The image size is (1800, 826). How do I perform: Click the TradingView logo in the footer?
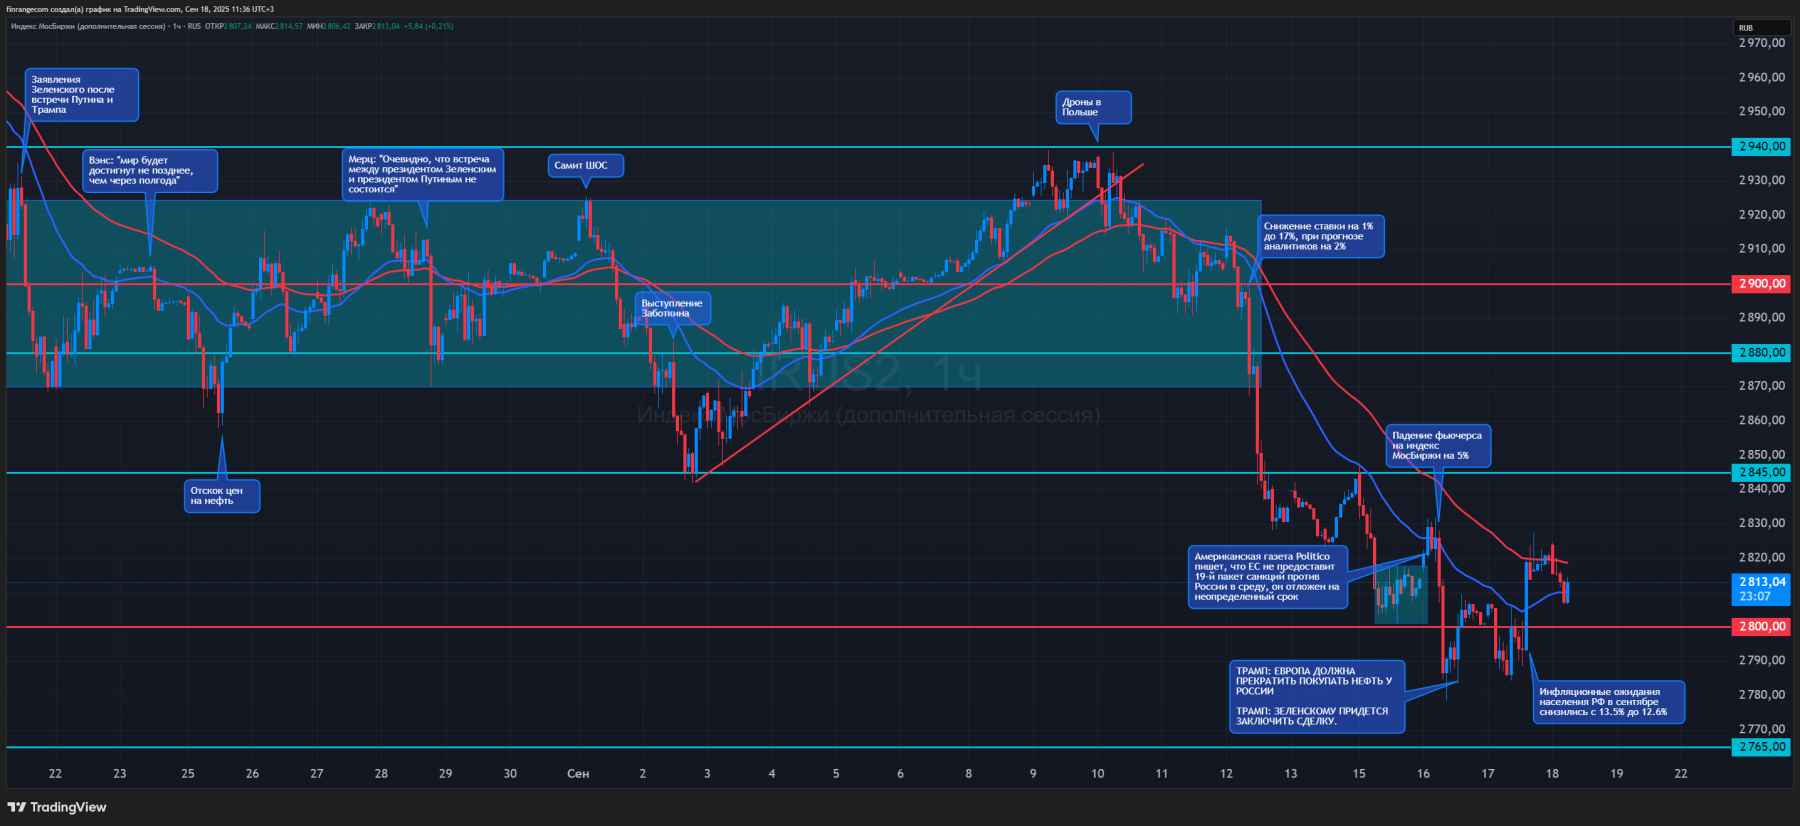point(57,807)
